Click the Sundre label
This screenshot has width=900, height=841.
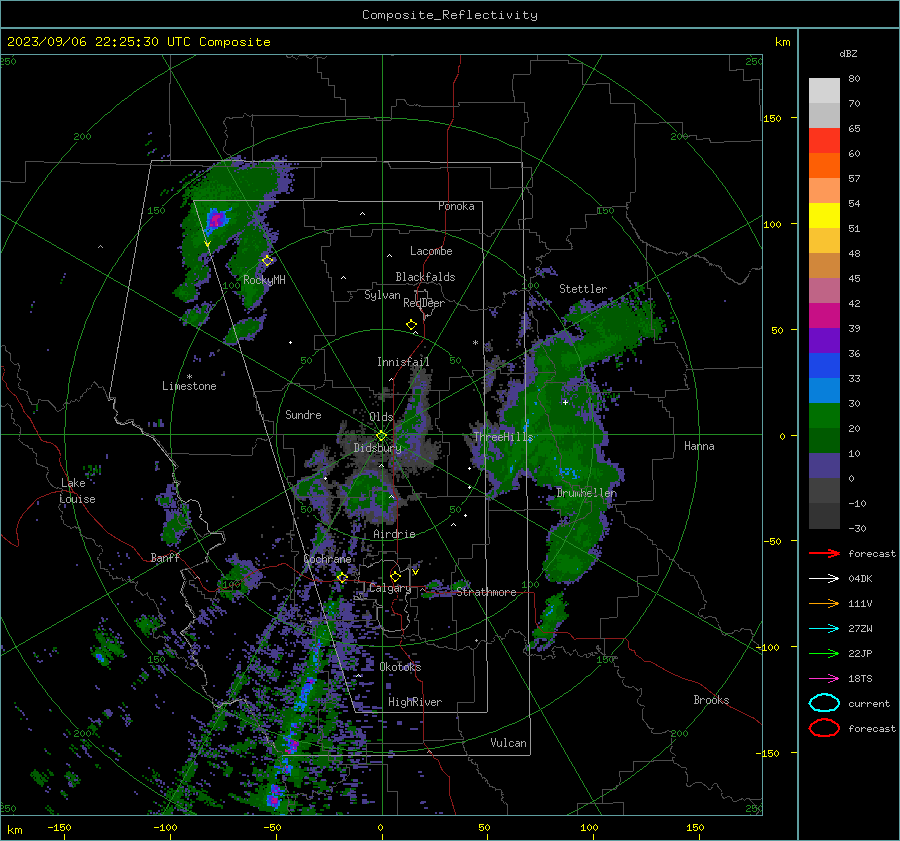click(303, 414)
